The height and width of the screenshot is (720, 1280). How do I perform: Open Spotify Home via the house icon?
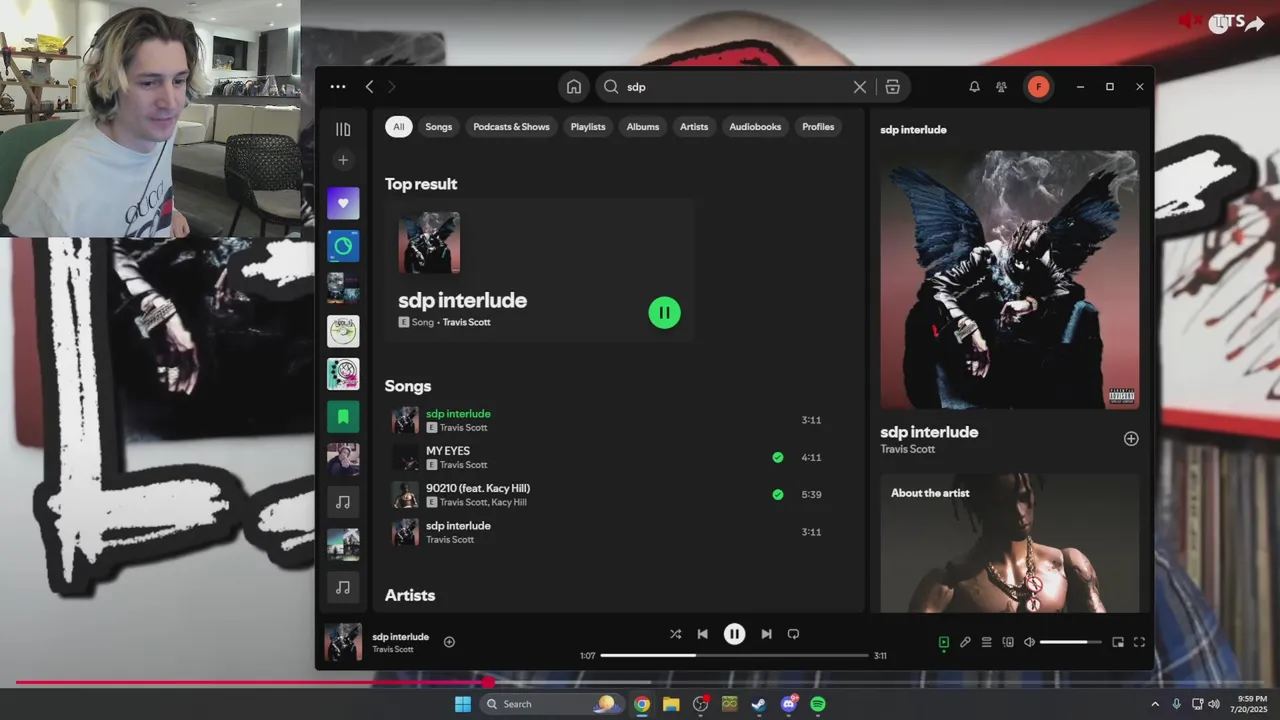574,87
